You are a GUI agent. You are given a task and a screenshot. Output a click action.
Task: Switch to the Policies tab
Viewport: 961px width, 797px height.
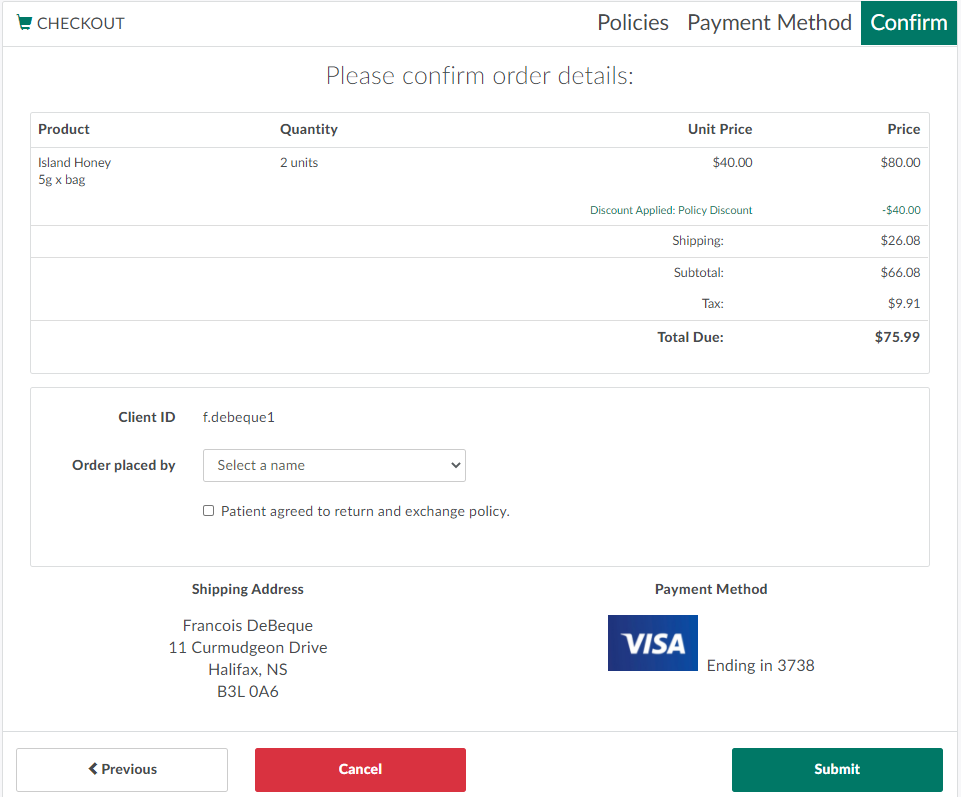[632, 23]
